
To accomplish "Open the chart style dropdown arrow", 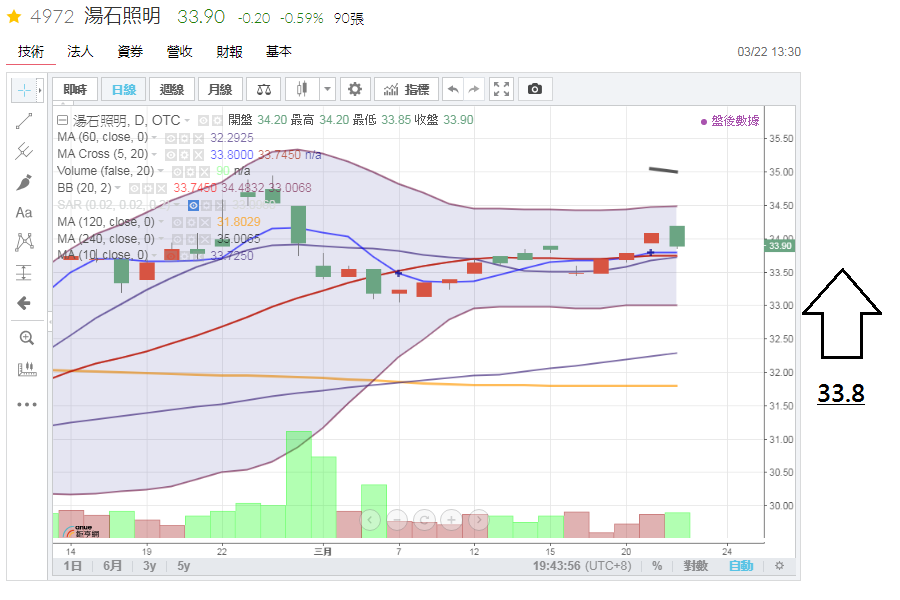I will tap(327, 90).
